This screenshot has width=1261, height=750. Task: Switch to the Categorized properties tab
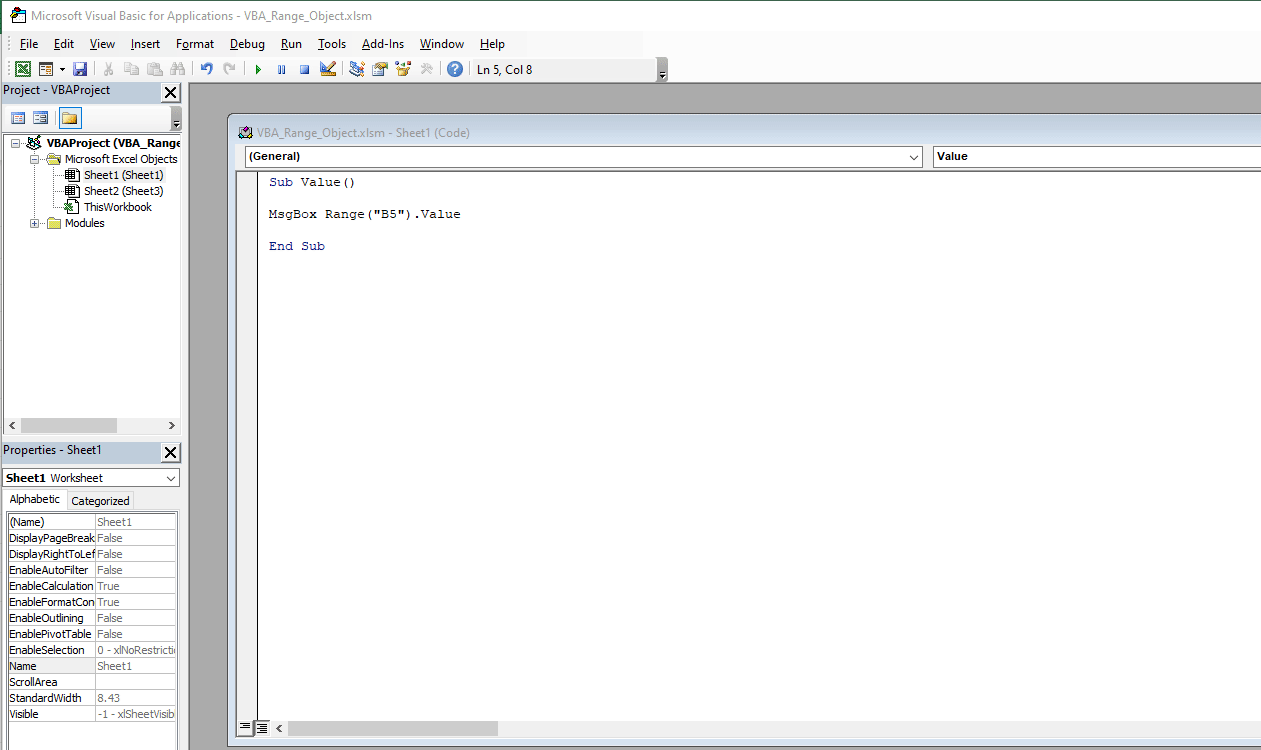coord(100,500)
